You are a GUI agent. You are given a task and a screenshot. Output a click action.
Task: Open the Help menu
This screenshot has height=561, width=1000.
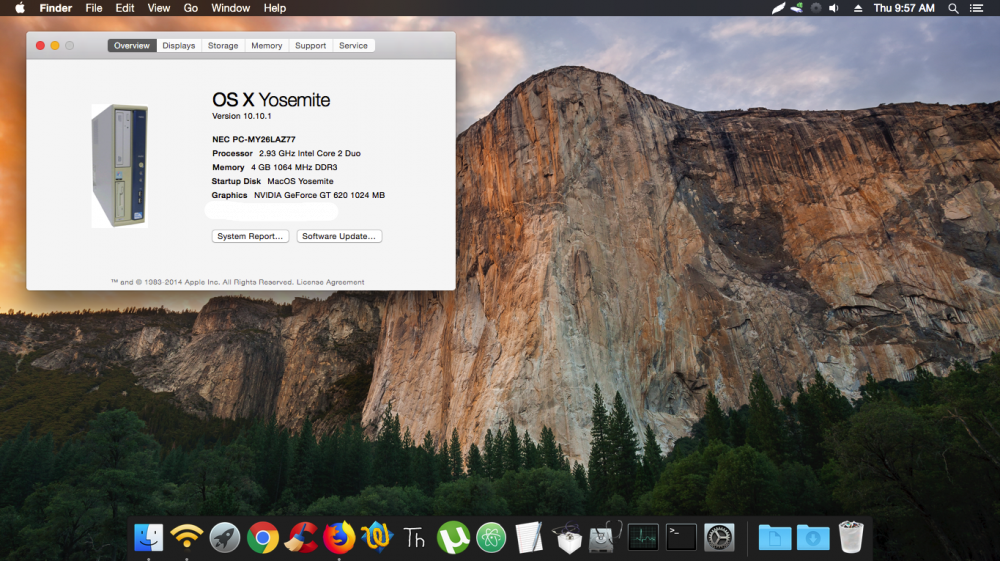tap(275, 8)
